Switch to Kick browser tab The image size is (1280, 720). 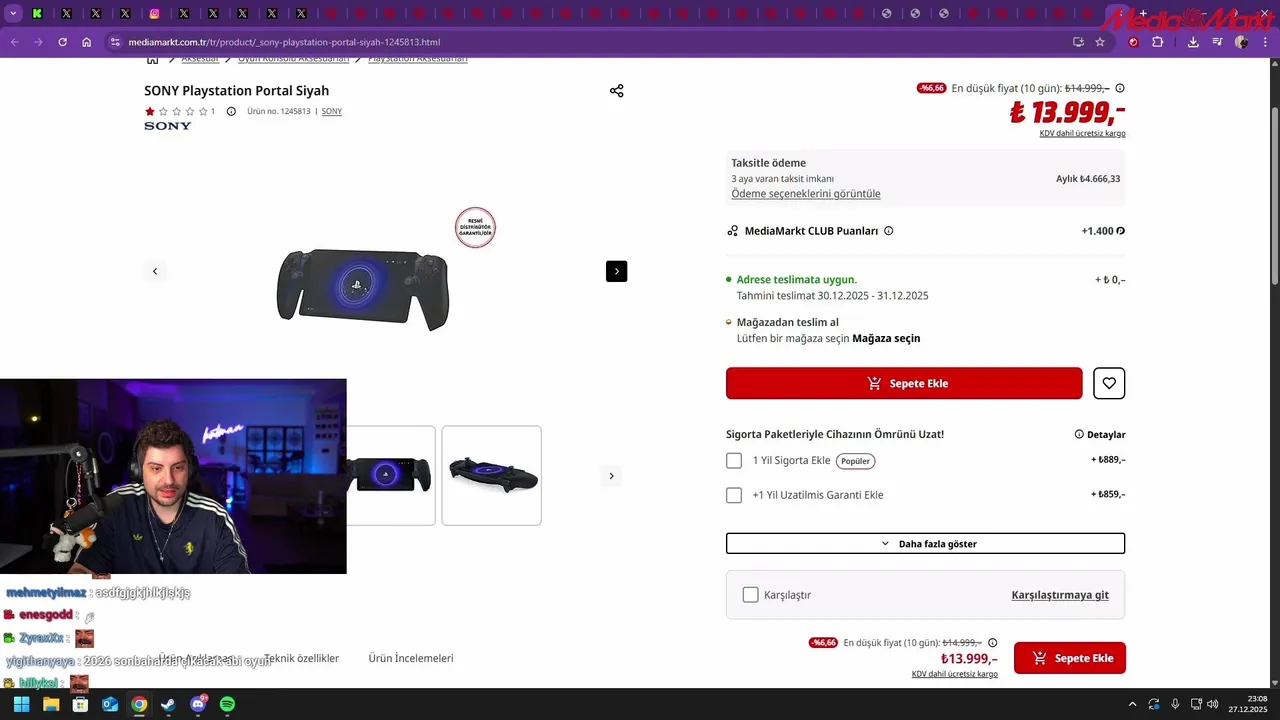(x=37, y=14)
